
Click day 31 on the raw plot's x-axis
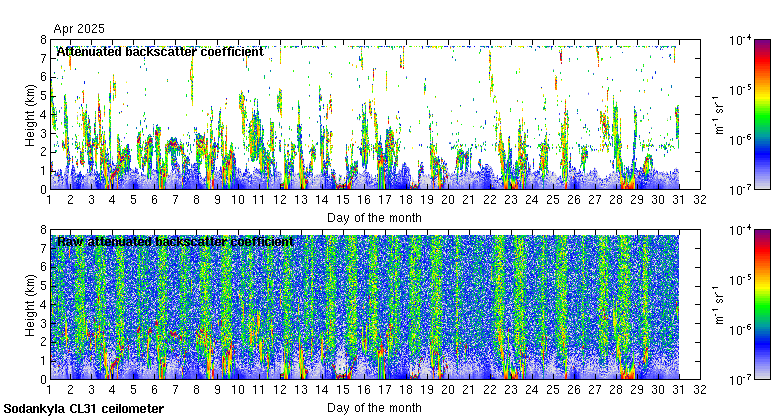click(679, 390)
